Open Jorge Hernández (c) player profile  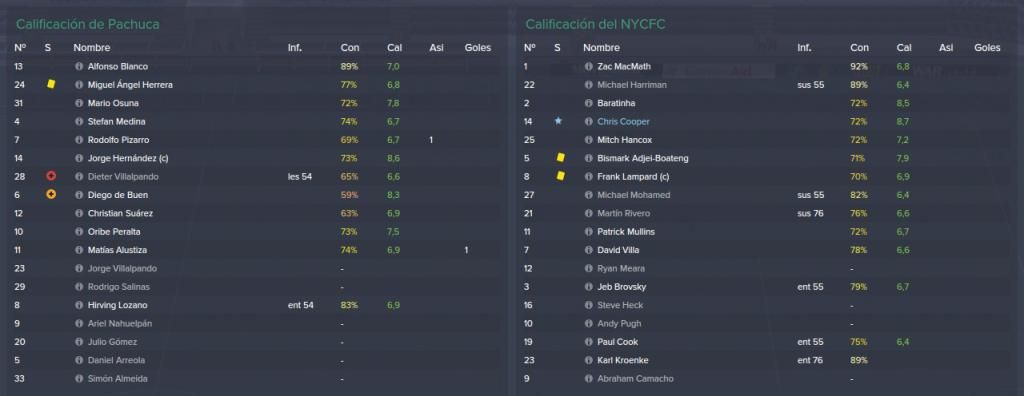pos(129,158)
